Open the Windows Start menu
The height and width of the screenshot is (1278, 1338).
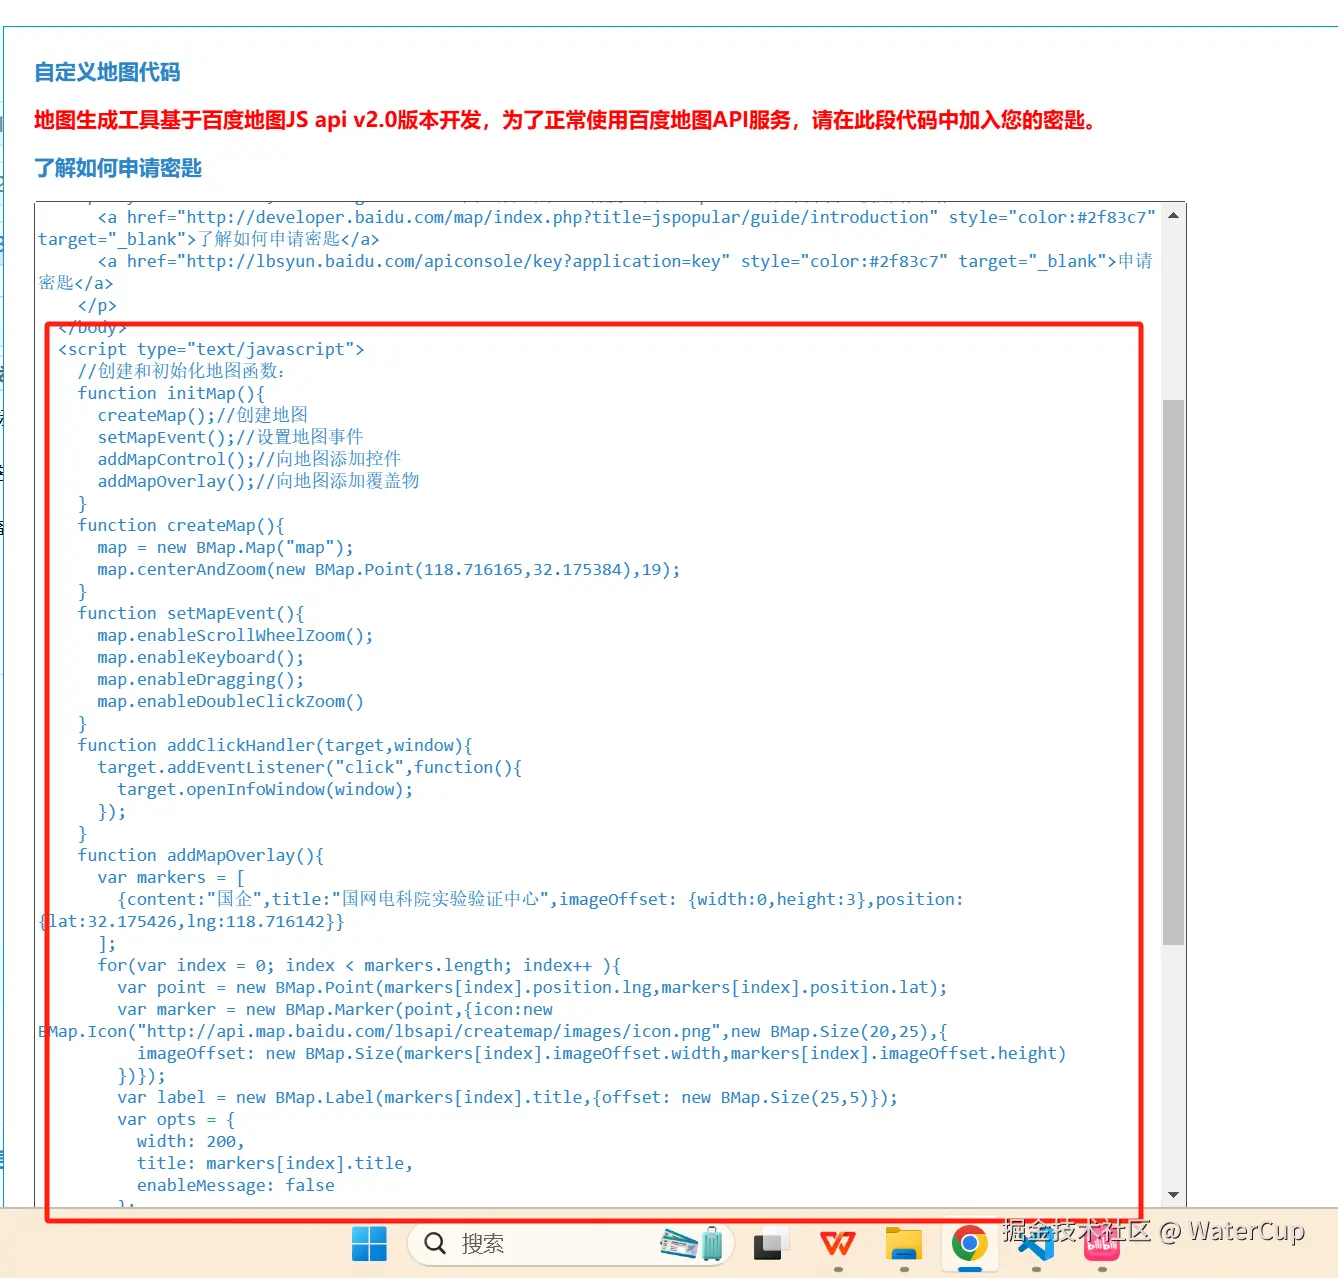369,1243
